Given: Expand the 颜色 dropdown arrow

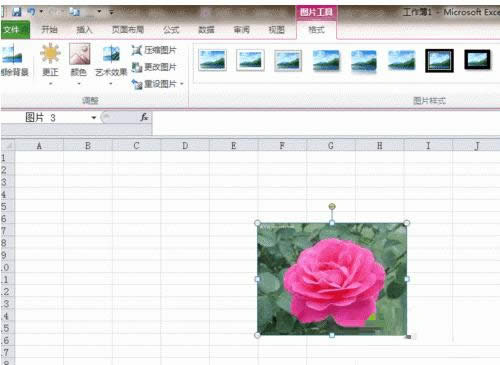Looking at the screenshot, I should (79, 84).
